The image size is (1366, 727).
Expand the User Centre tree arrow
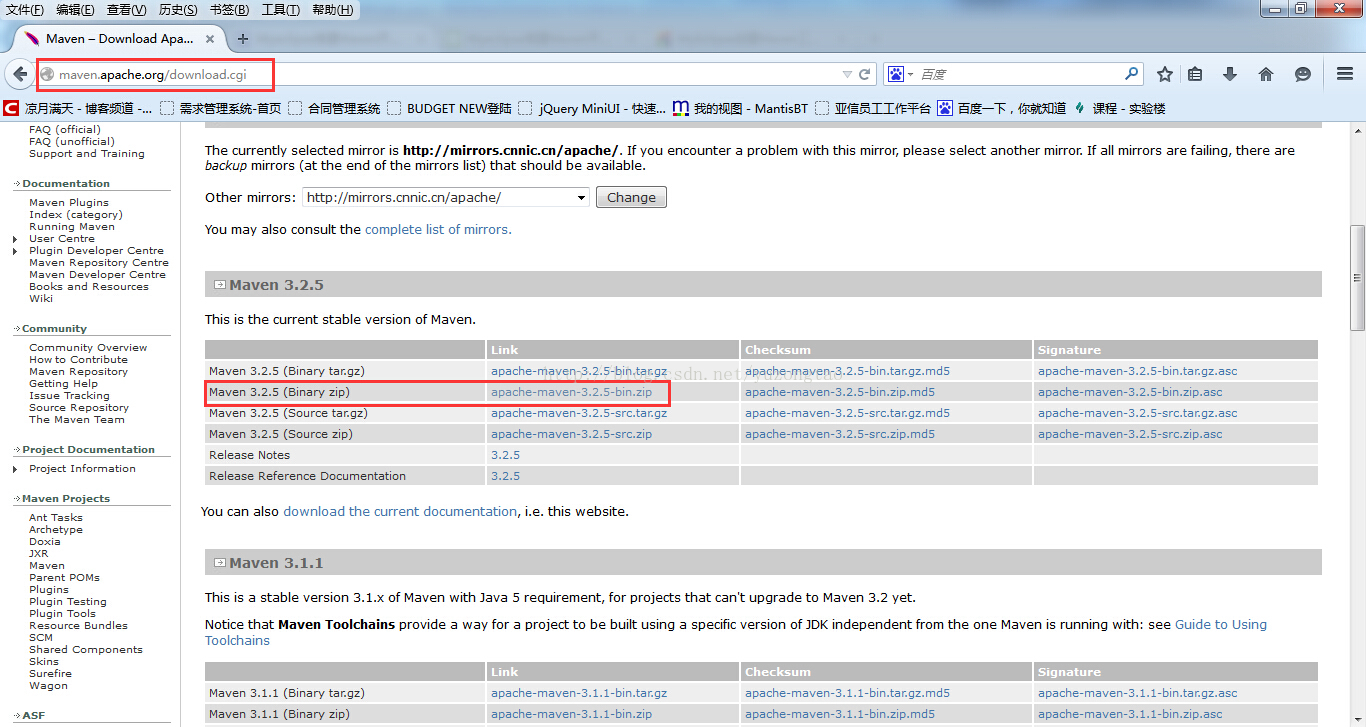click(15, 239)
